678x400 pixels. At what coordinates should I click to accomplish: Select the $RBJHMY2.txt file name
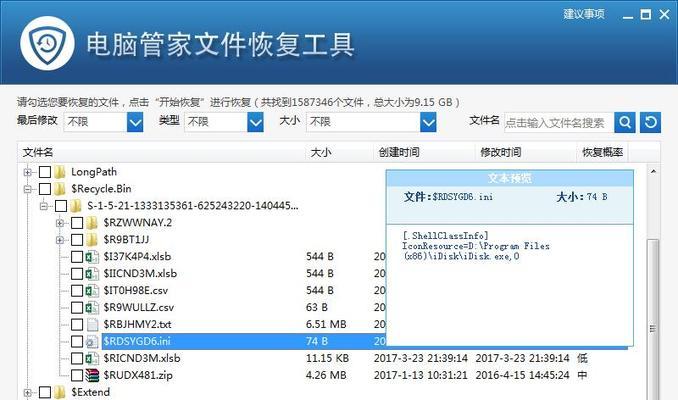click(137, 324)
